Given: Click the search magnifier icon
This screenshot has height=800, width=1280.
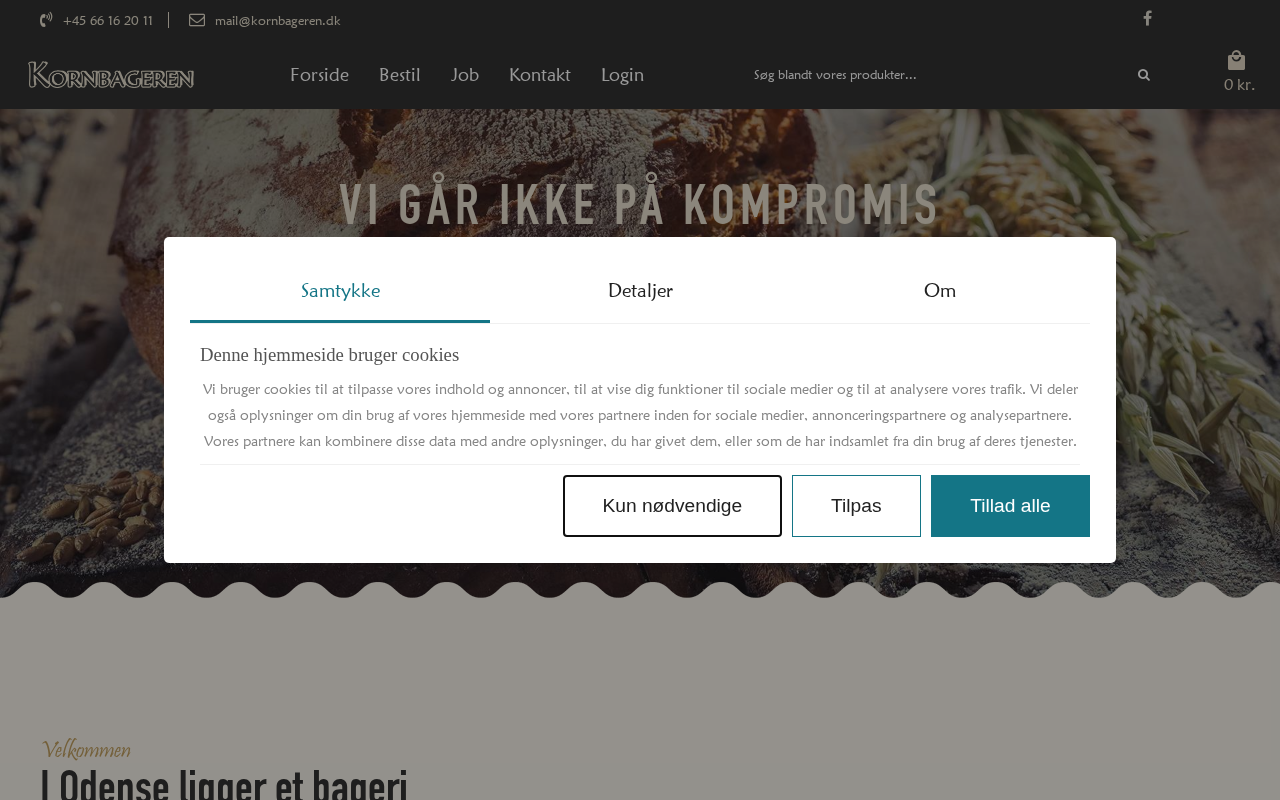Looking at the screenshot, I should 1144,75.
